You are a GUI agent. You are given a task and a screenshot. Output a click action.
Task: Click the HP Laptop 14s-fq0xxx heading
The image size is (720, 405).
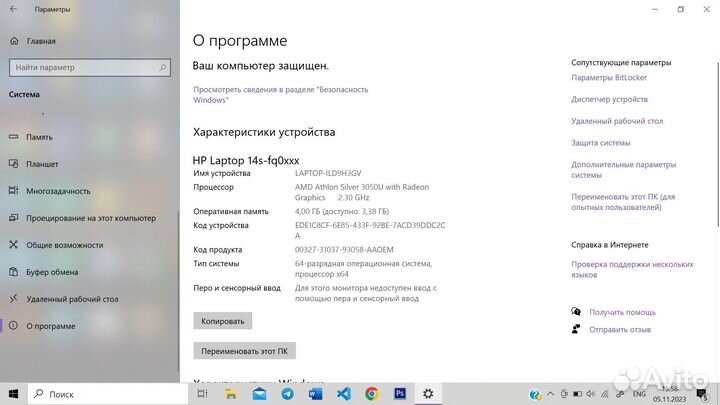(x=246, y=160)
